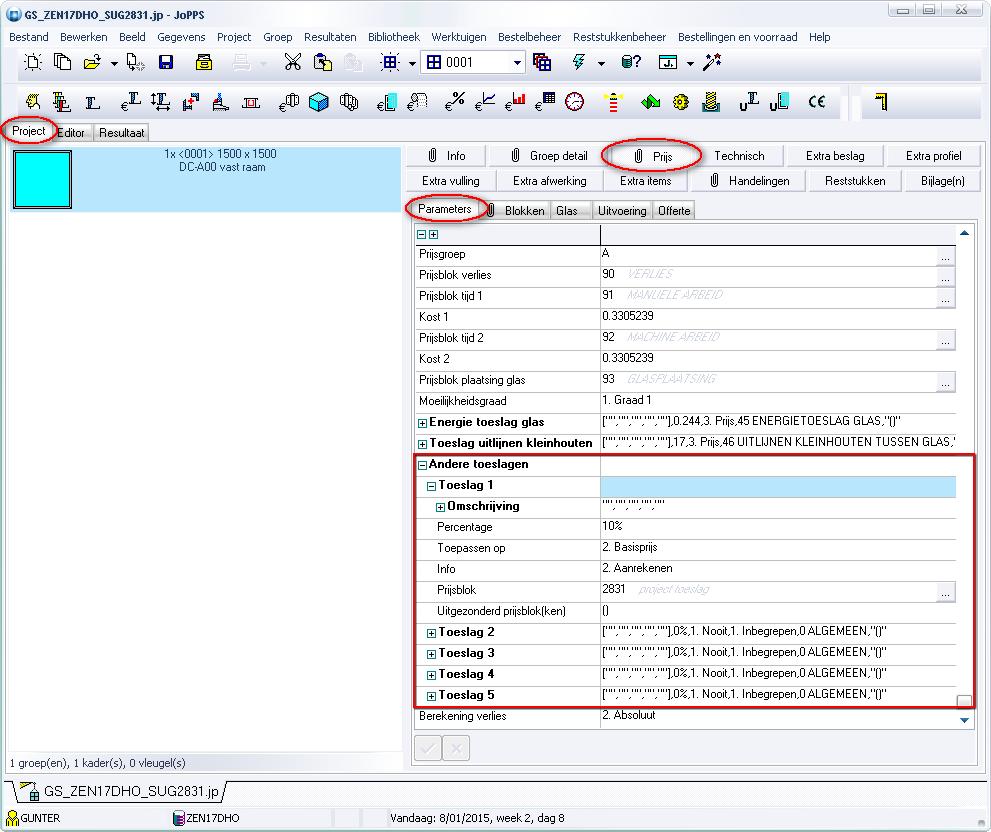991x832 pixels.
Task: Click the New project icon
Action: [x=32, y=62]
